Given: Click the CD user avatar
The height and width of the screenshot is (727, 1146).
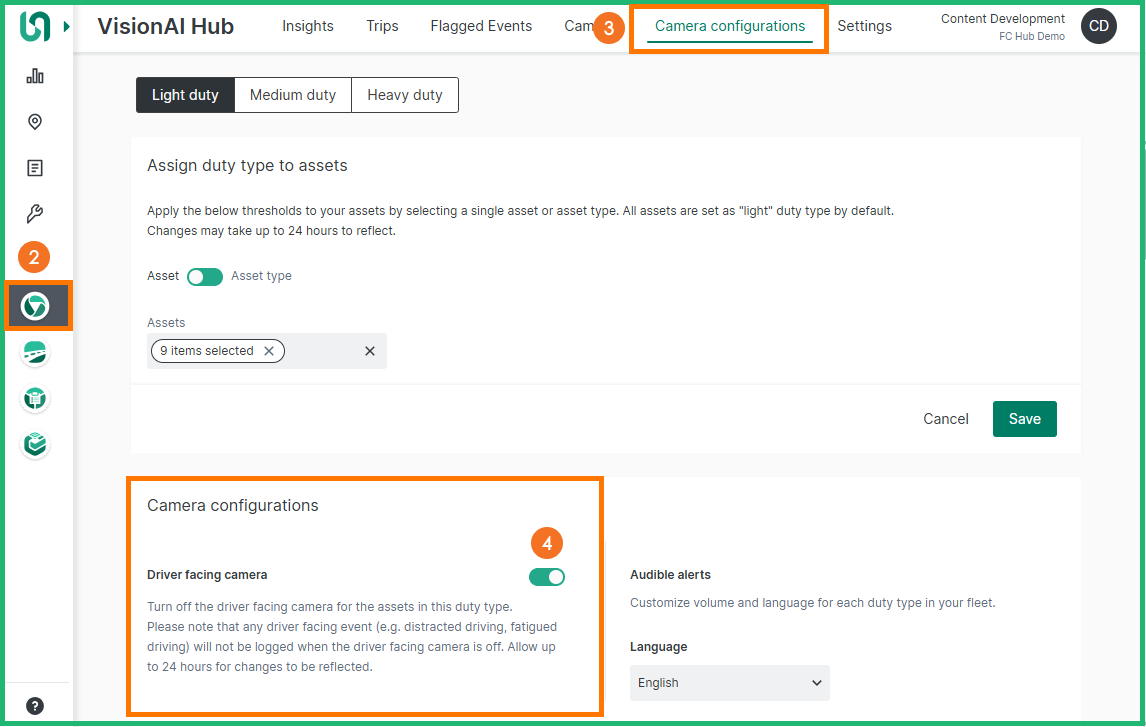Looking at the screenshot, I should click(1098, 26).
